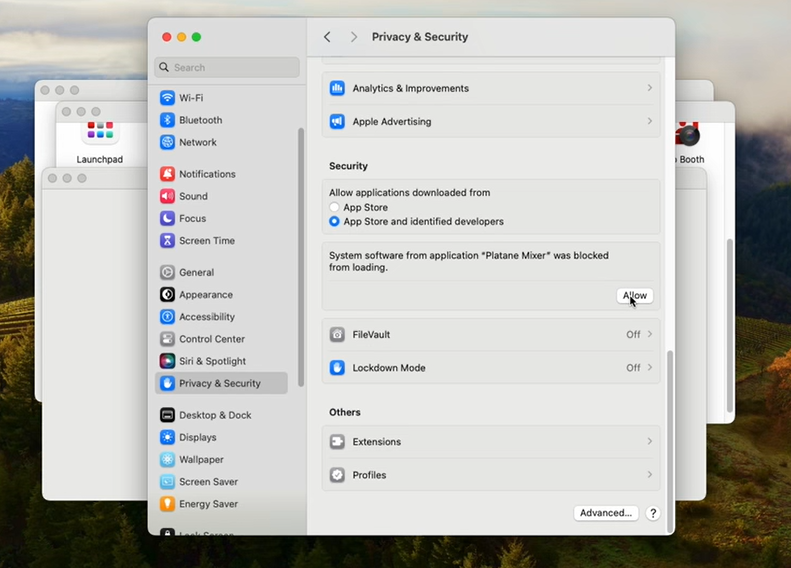Click the Energy Saver label
The width and height of the screenshot is (791, 568).
click(x=208, y=504)
